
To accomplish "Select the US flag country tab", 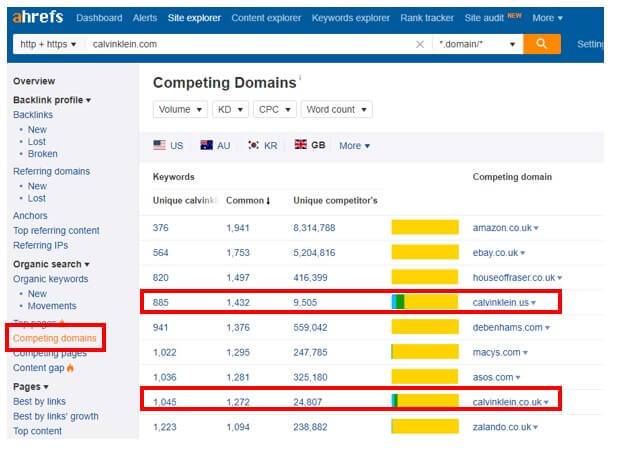I will [x=171, y=147].
